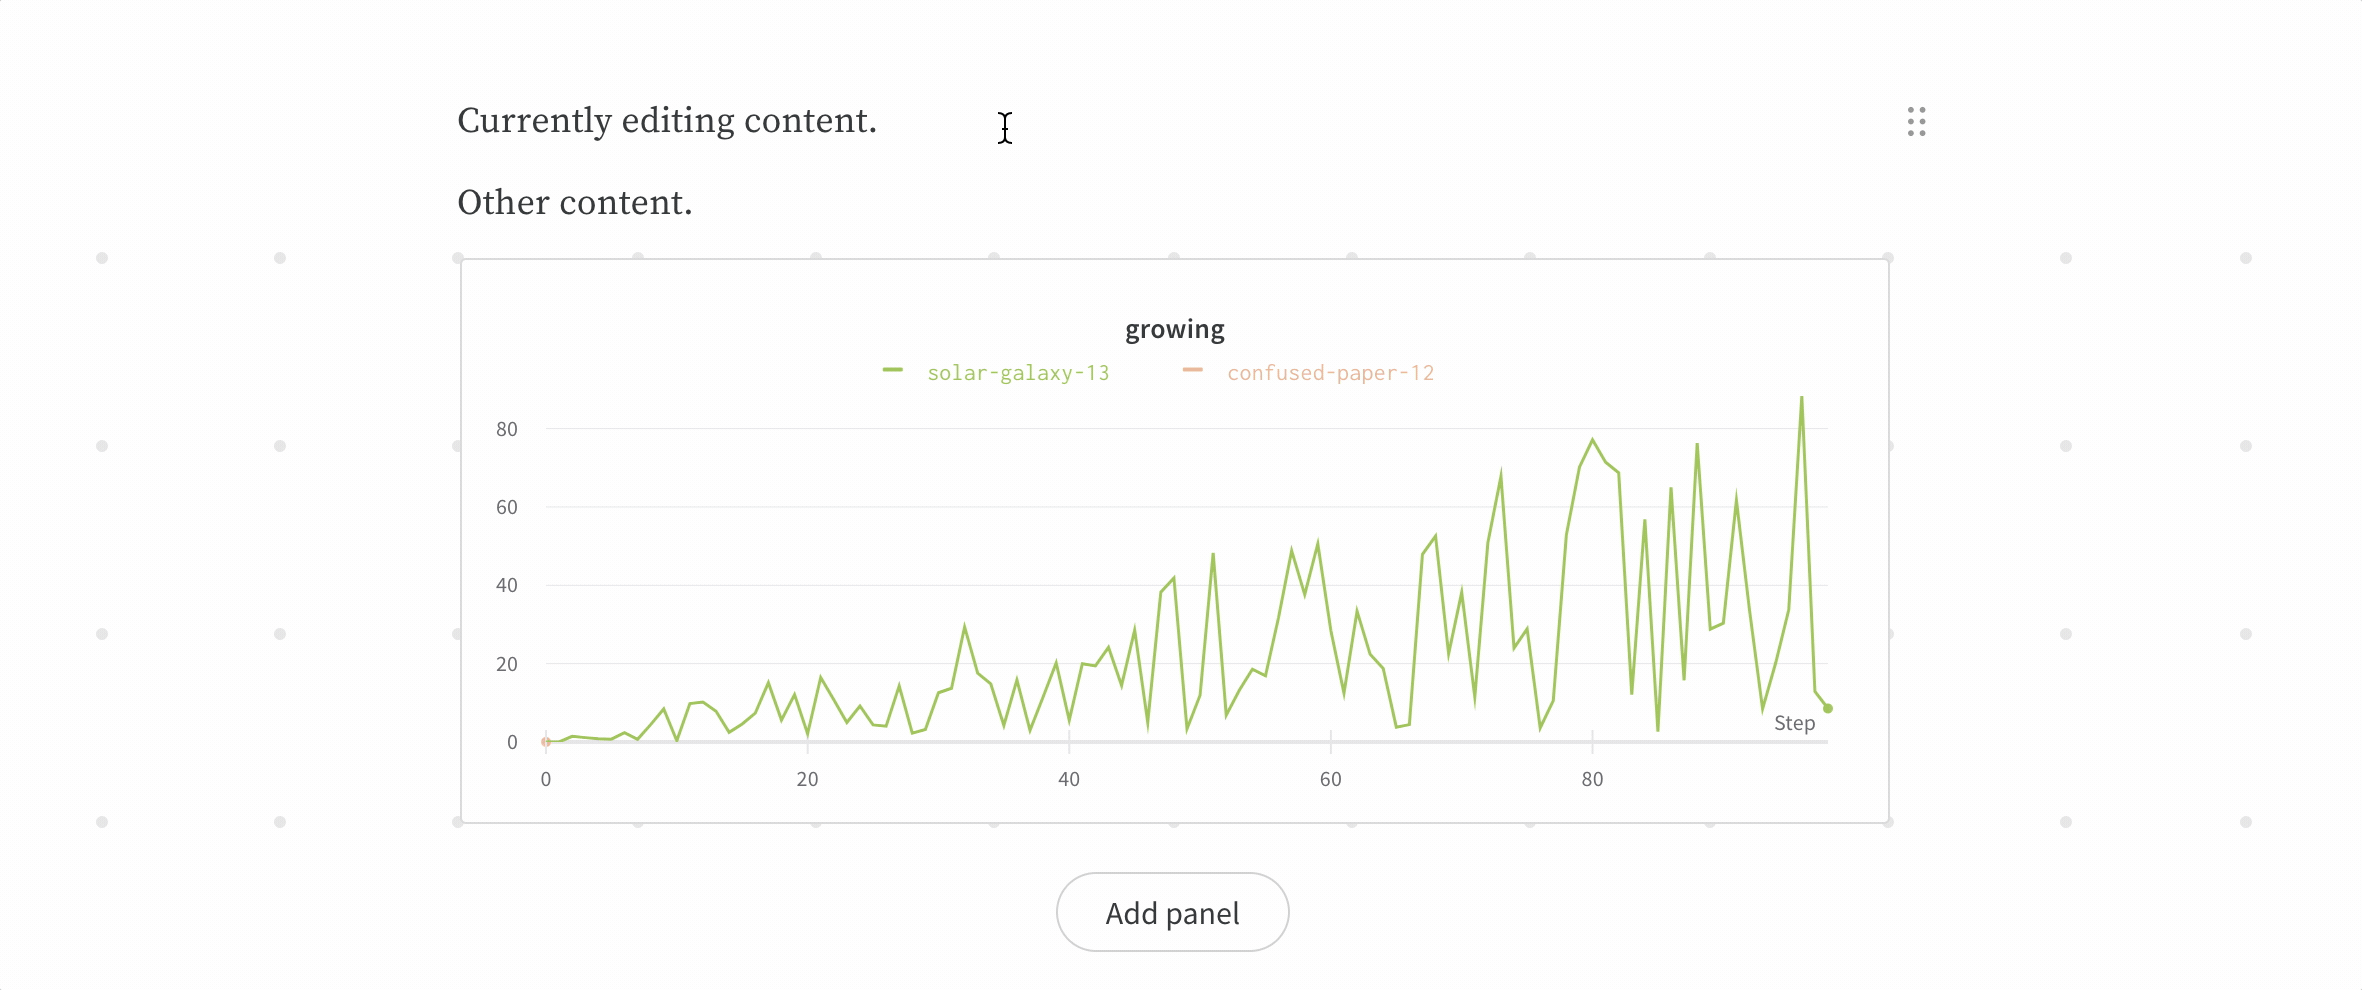The height and width of the screenshot is (990, 2362).
Task: Click the green solar-galaxy-13 legend swatch
Action: tap(893, 371)
